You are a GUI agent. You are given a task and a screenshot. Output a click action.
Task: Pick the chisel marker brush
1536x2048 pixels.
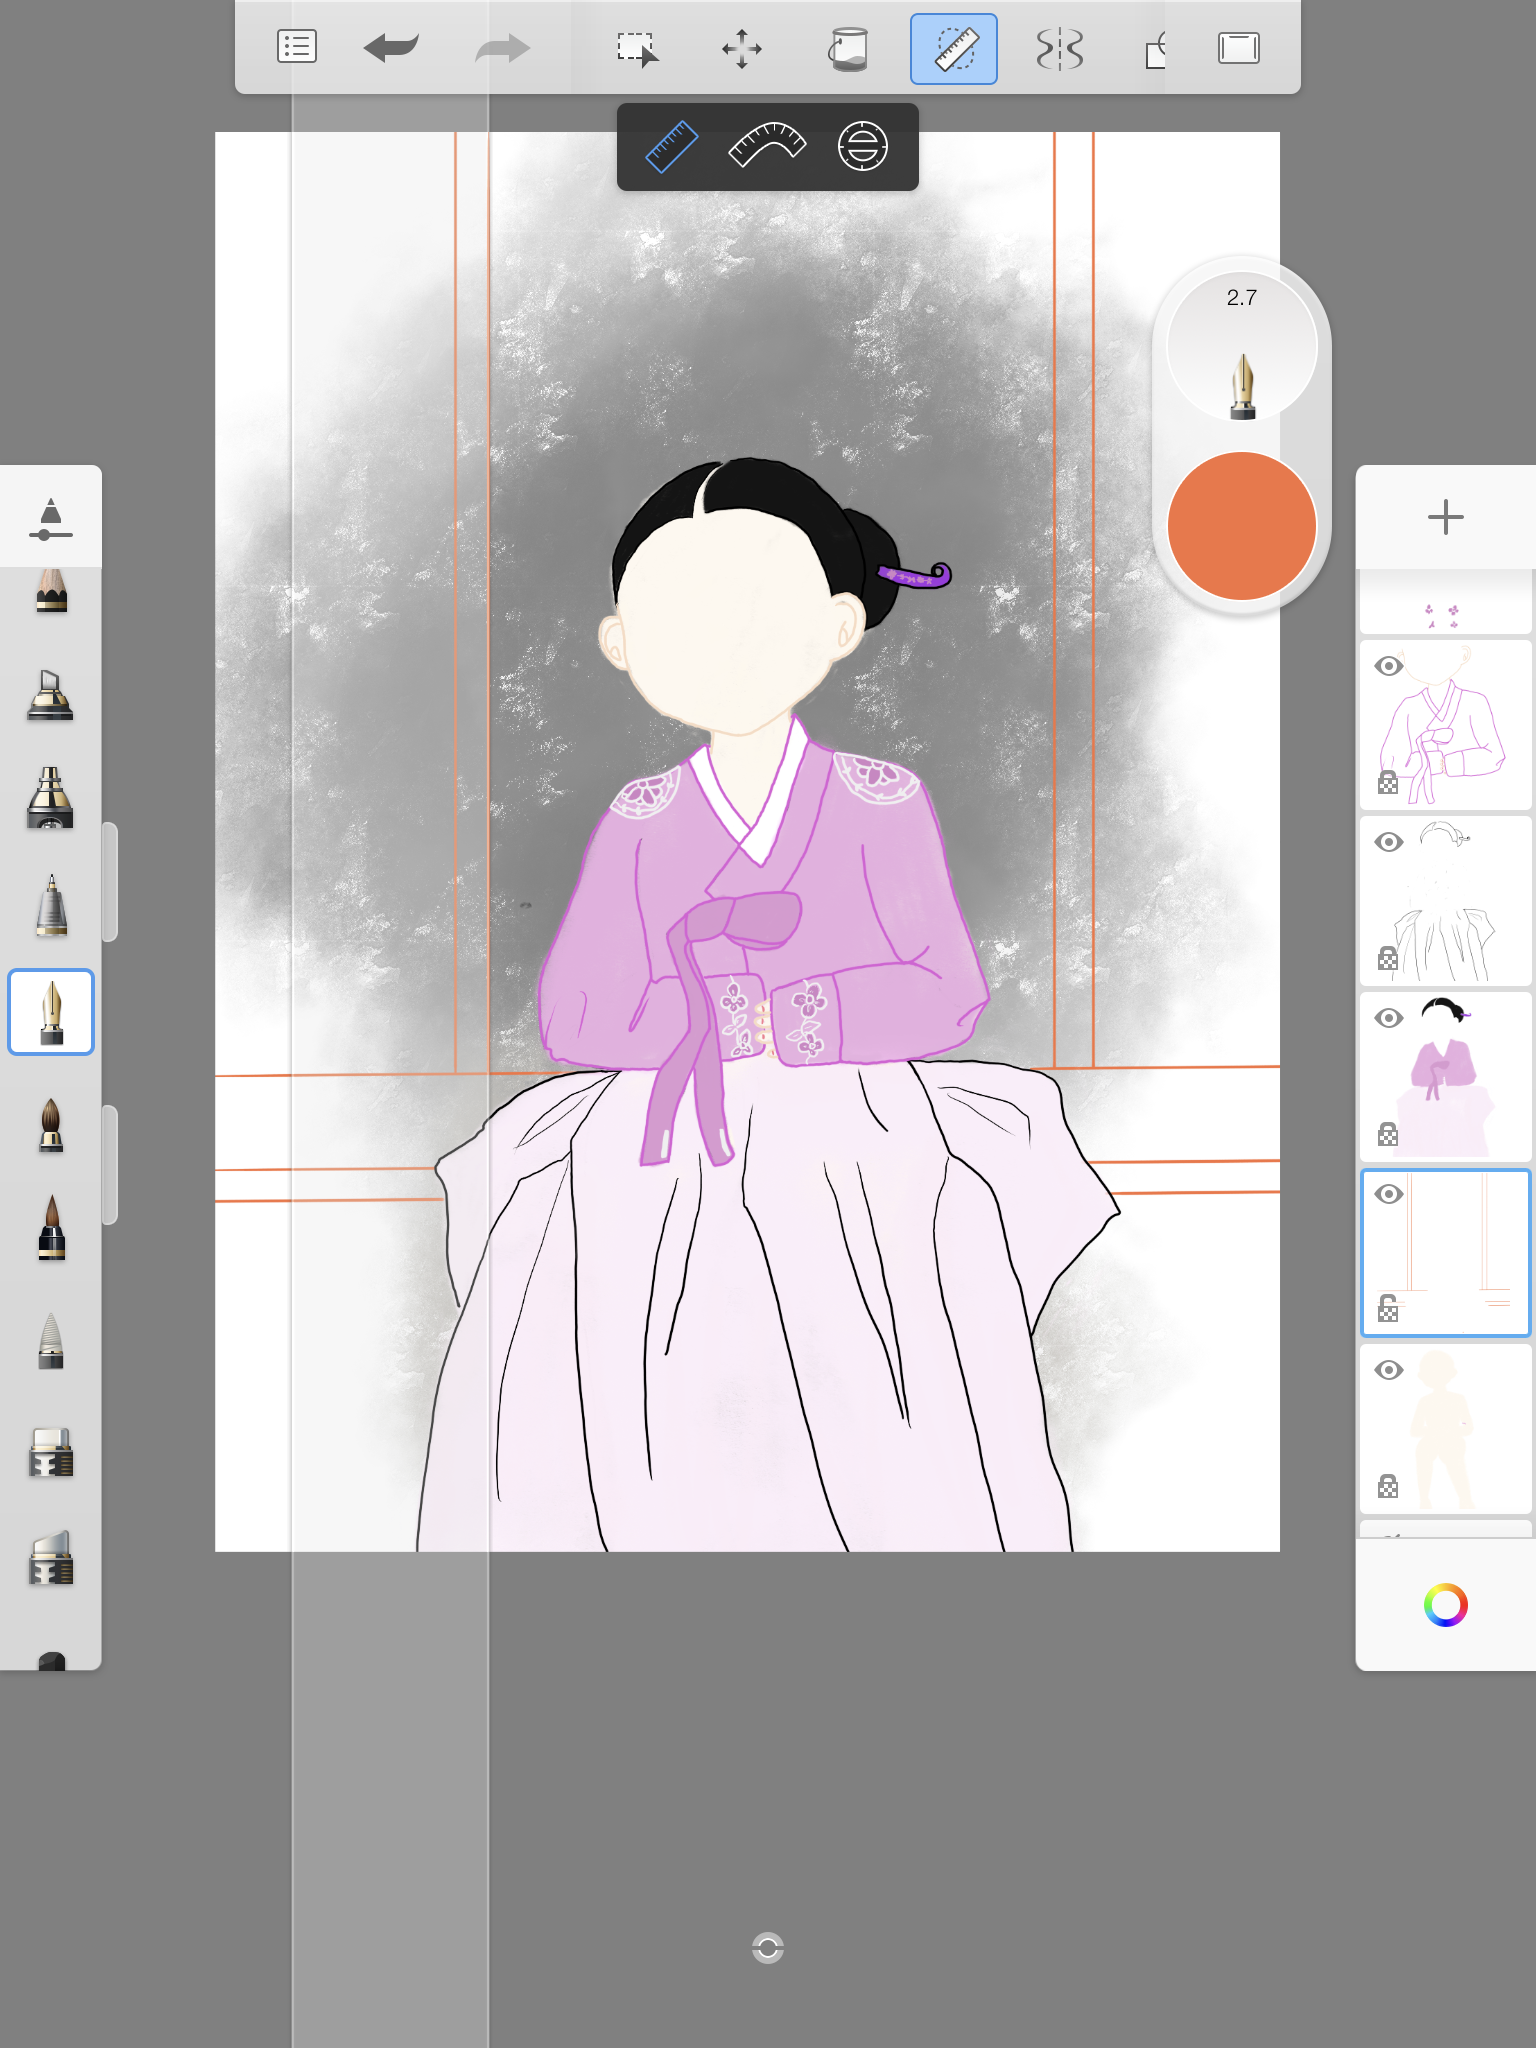51,695
